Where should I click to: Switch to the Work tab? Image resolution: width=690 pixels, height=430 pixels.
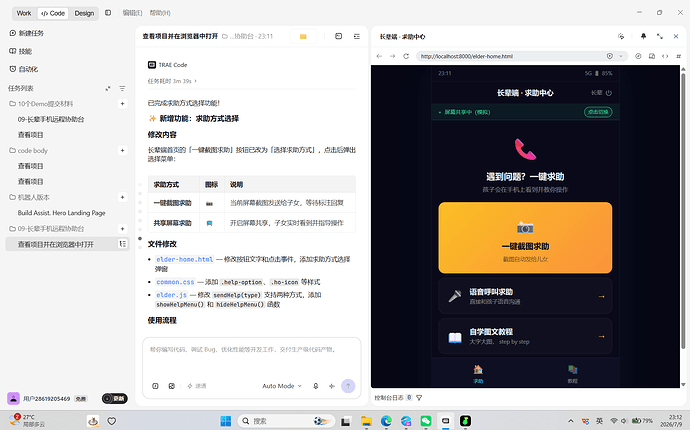pos(24,13)
